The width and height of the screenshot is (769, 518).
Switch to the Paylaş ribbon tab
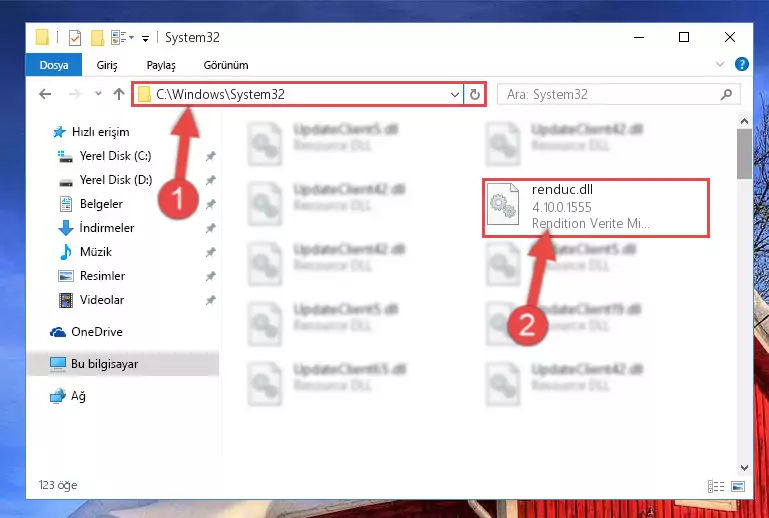pyautogui.click(x=161, y=65)
